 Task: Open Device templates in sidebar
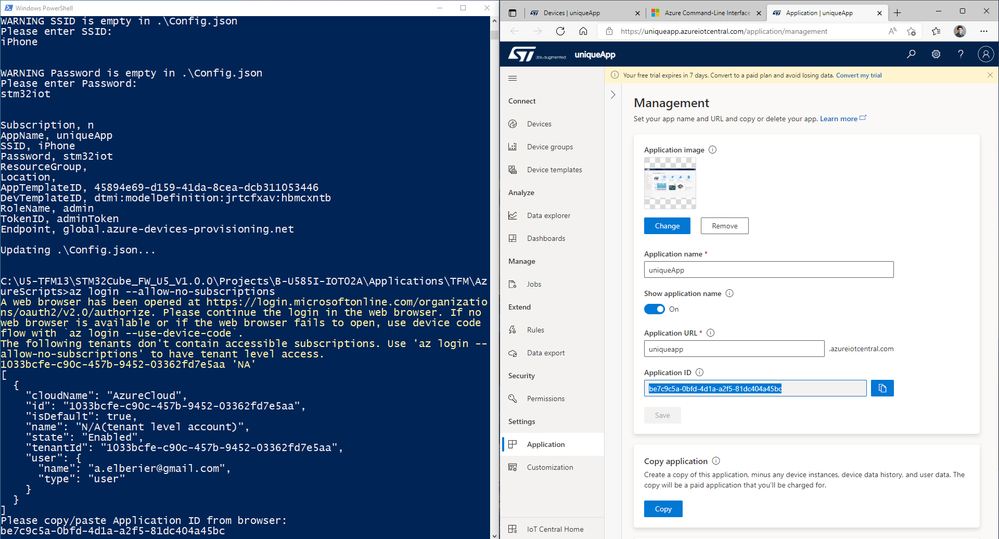[554, 170]
